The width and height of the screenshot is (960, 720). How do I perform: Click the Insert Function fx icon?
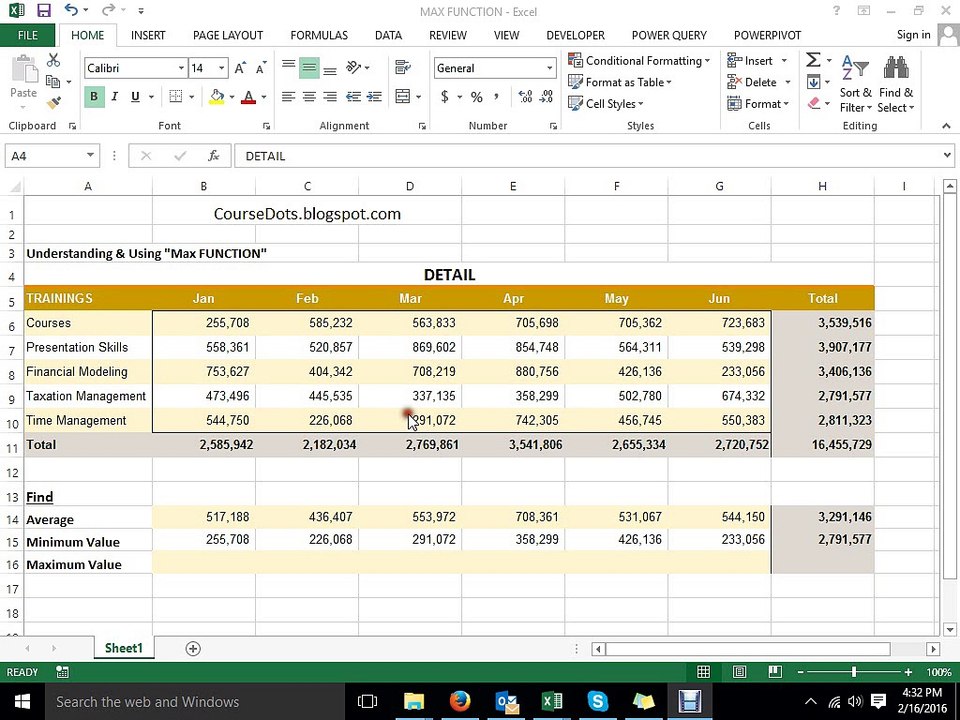coord(214,156)
